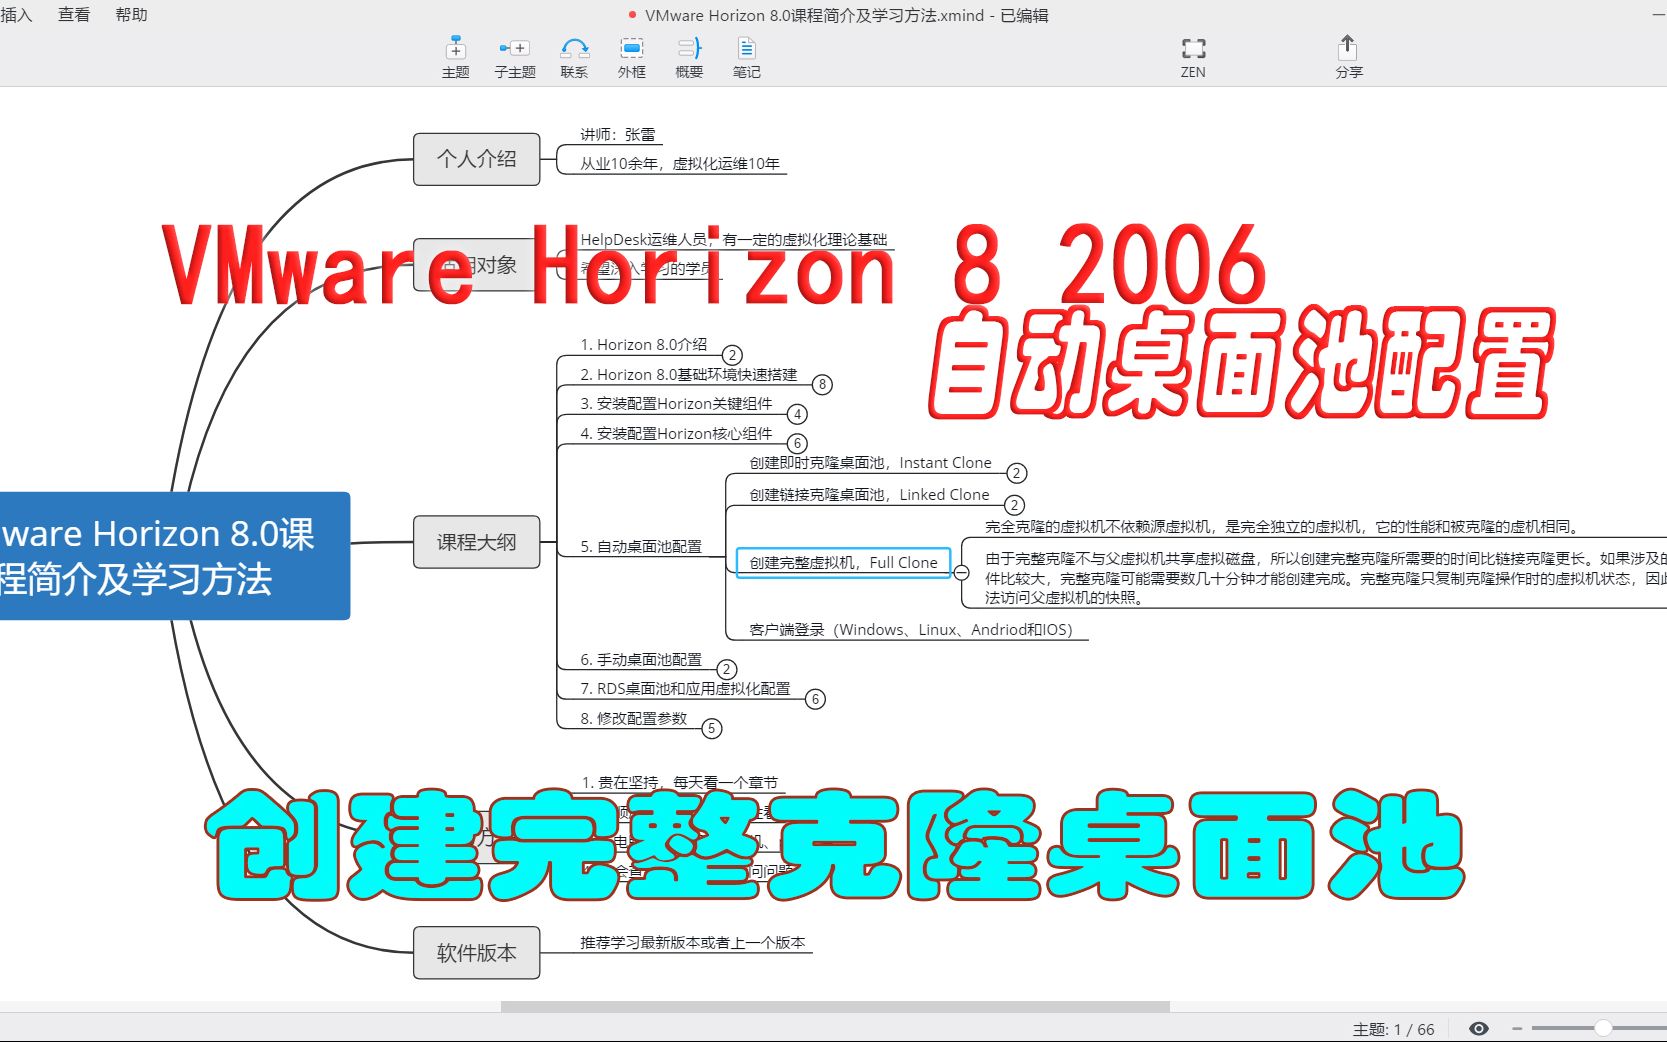Open the 帮助 menu
Viewport: 1667px width, 1042px height.
(x=131, y=14)
